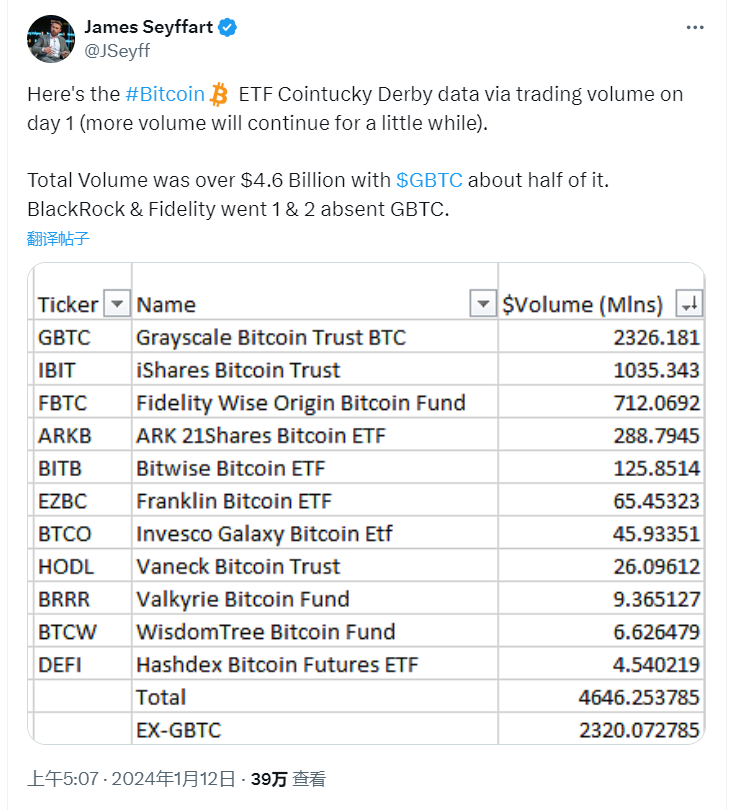Viewport: 741px width, 810px height.
Task: Click the Grayscale Bitcoin Trust BTC cell
Action: coord(271,337)
